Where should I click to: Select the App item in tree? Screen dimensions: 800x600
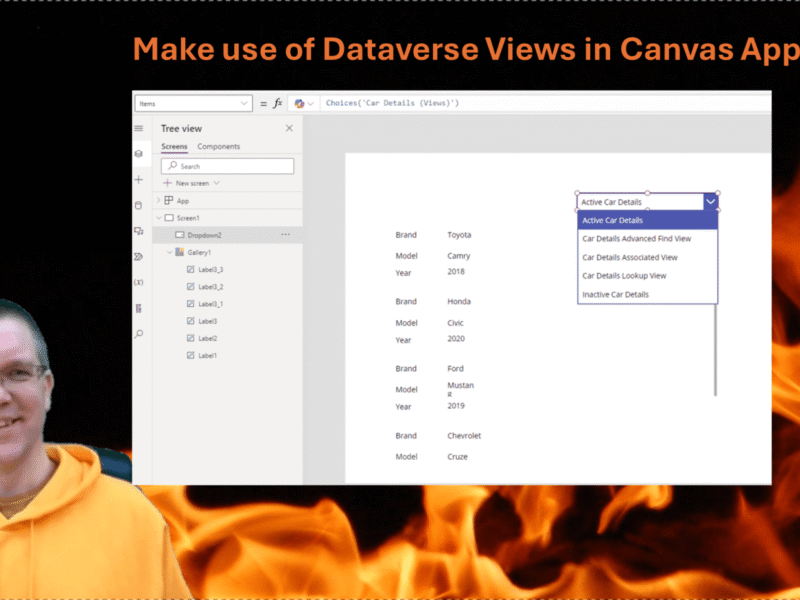click(x=183, y=201)
